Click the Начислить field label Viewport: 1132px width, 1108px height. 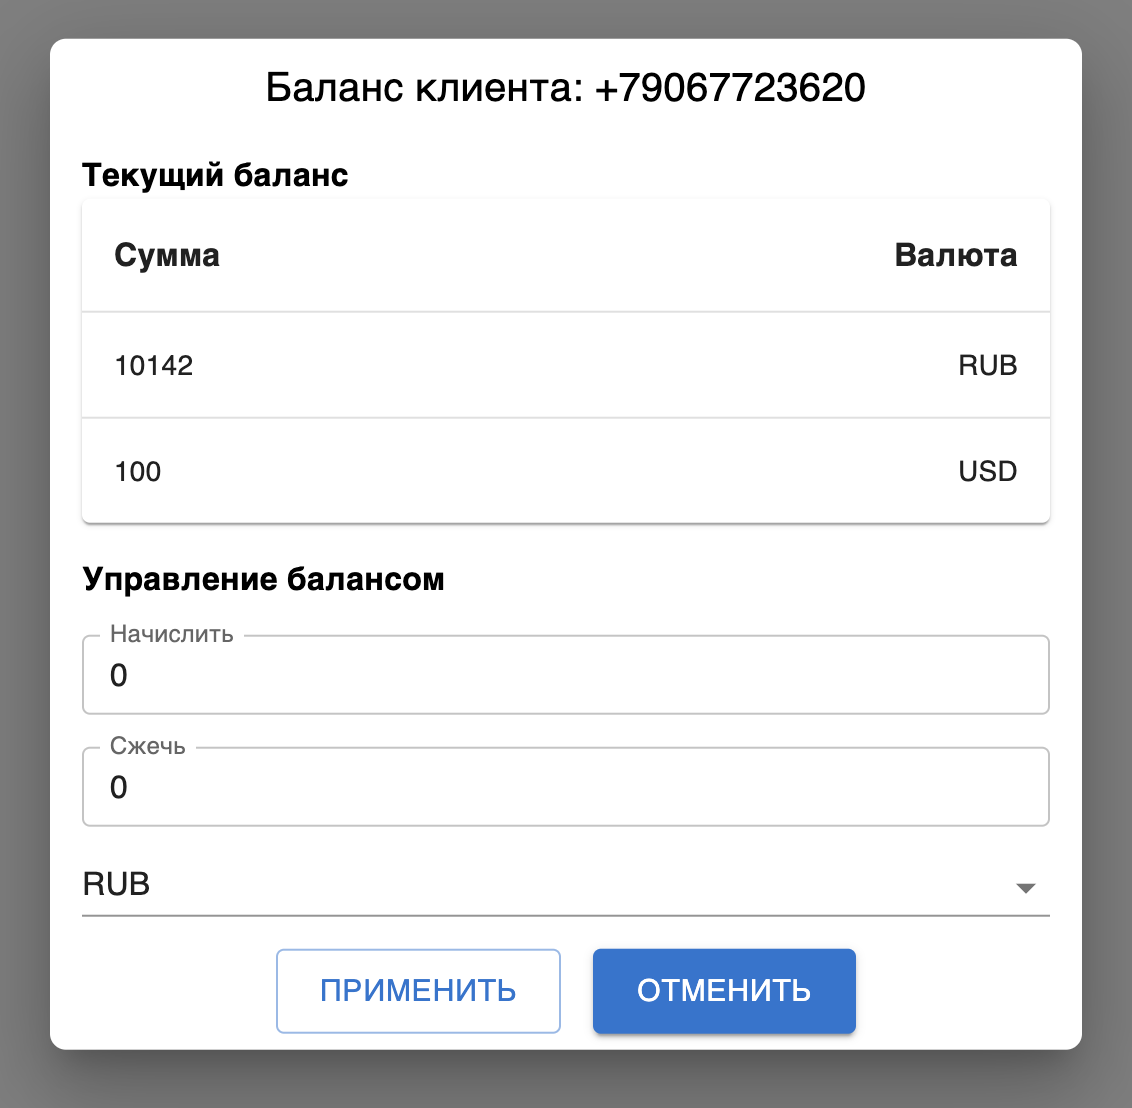172,635
